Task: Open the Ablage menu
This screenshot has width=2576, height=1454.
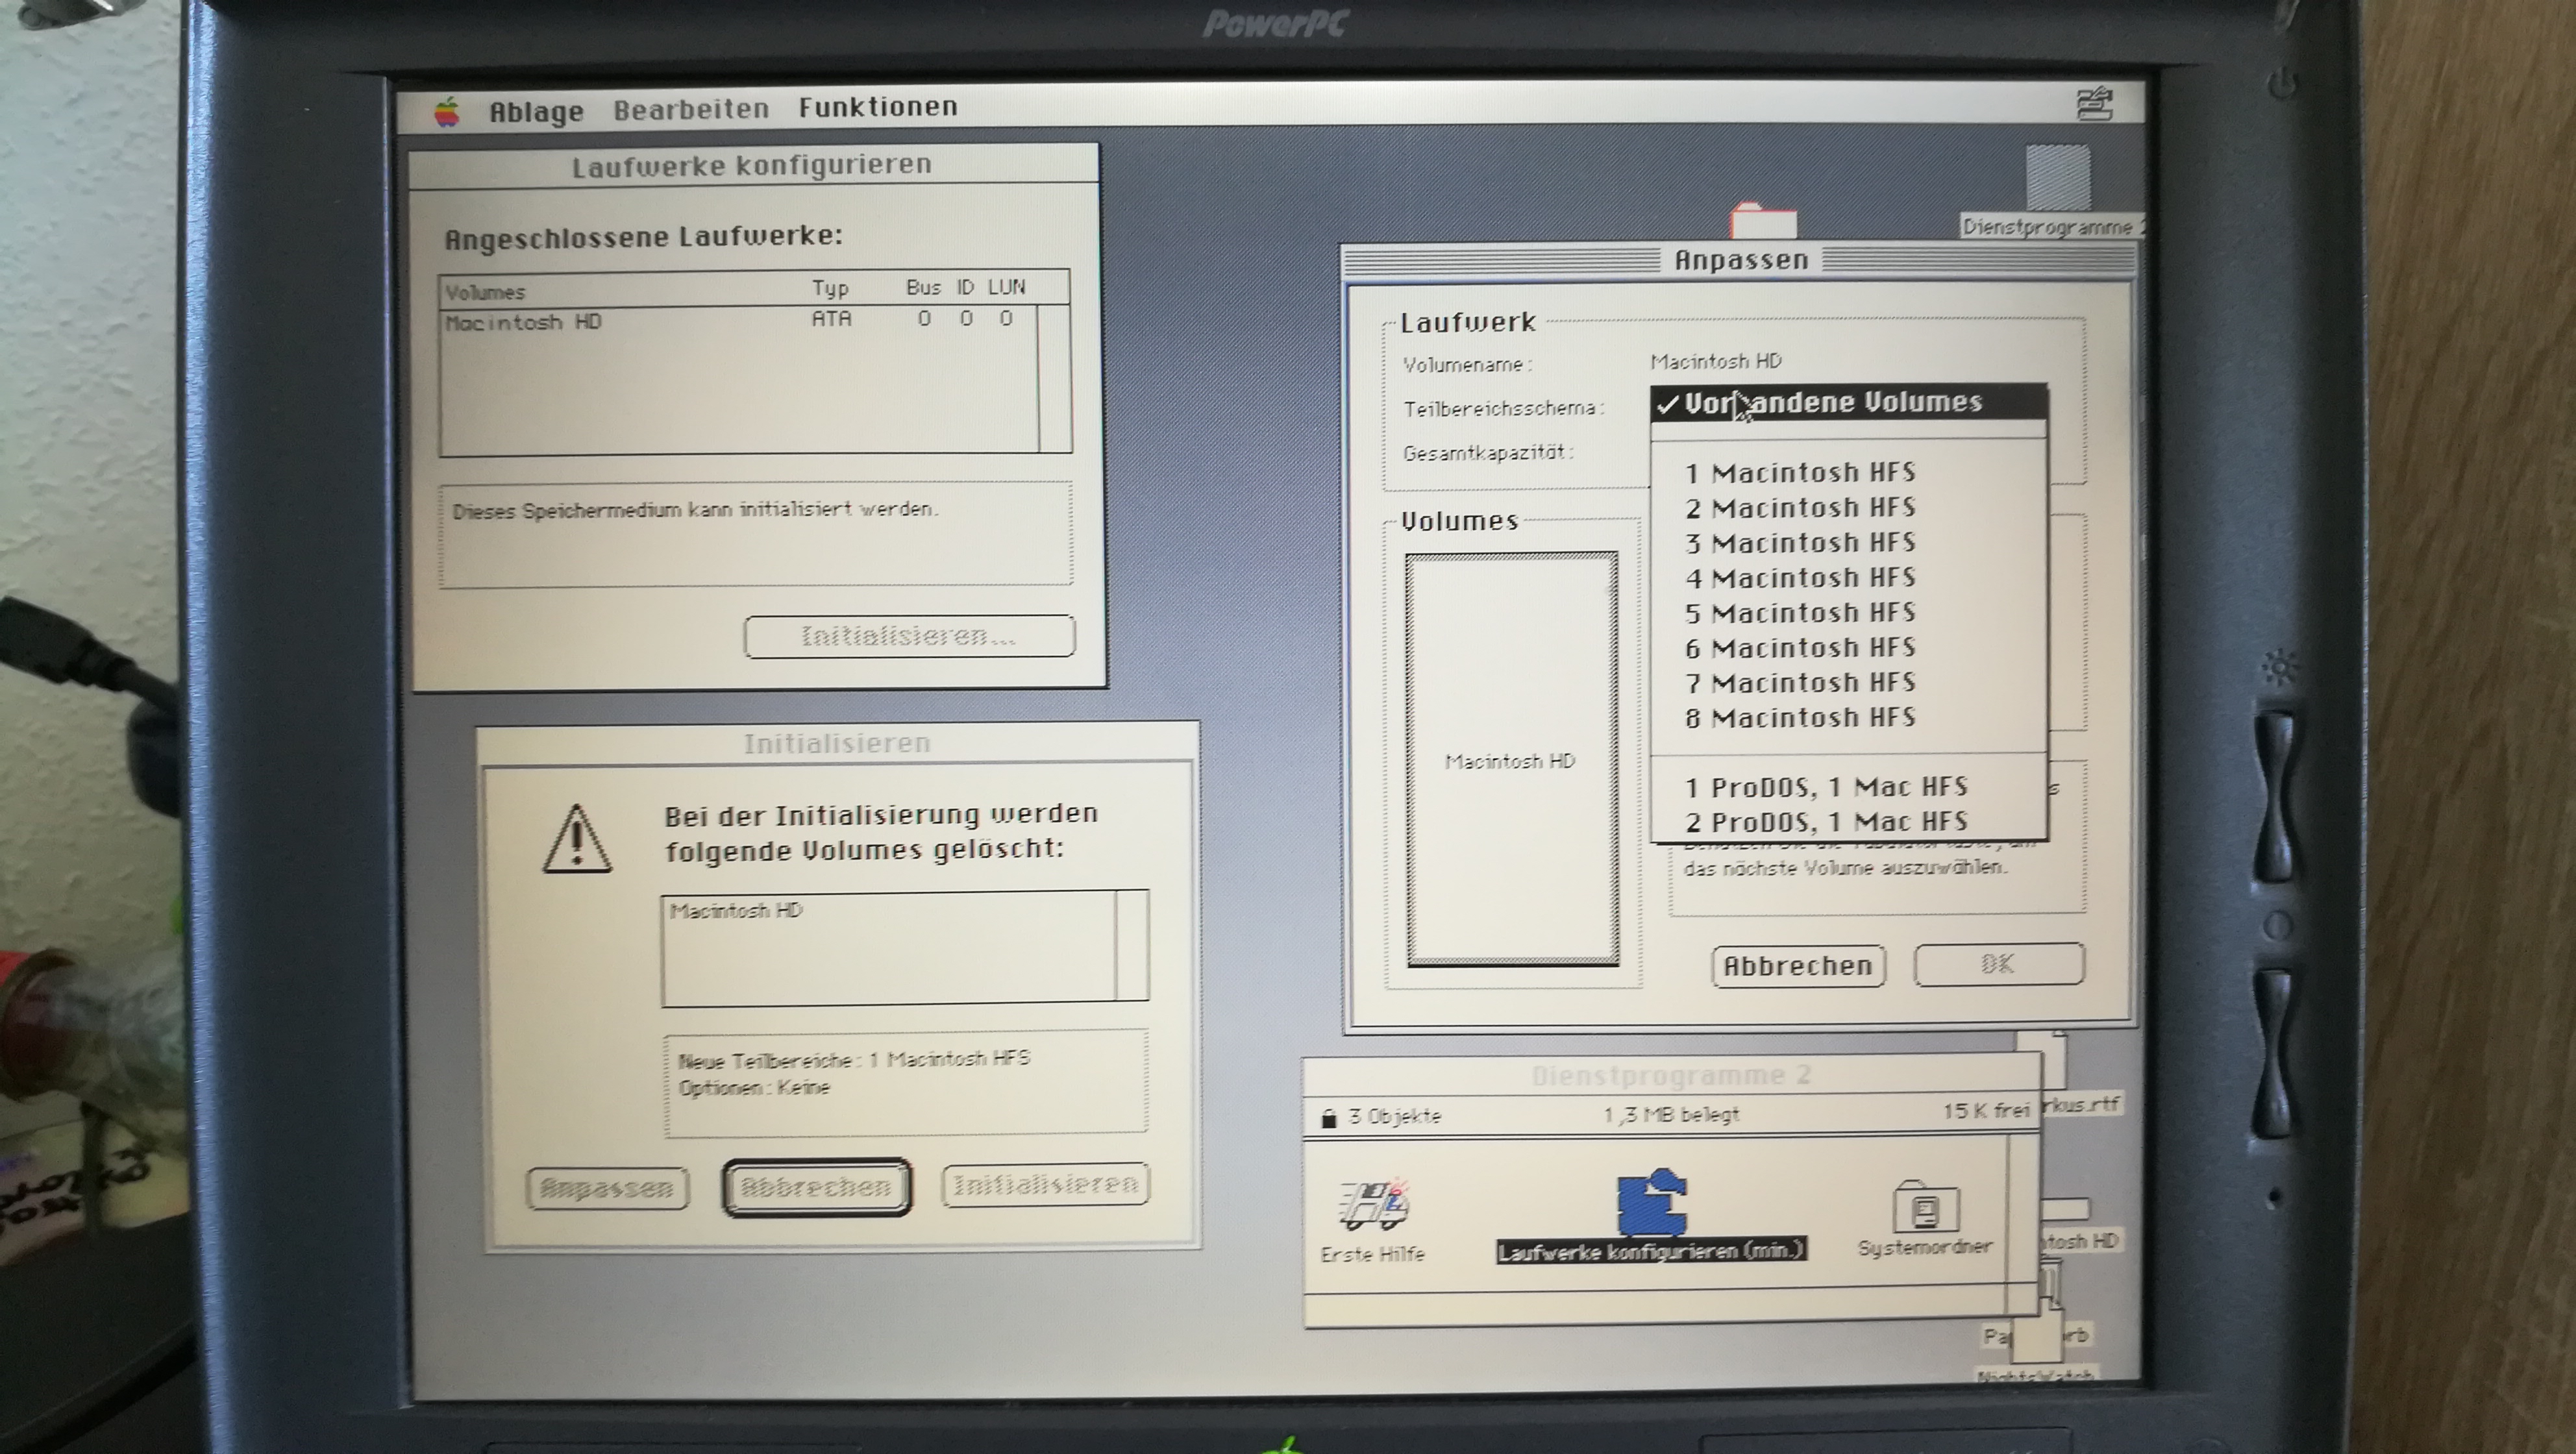Action: point(536,111)
